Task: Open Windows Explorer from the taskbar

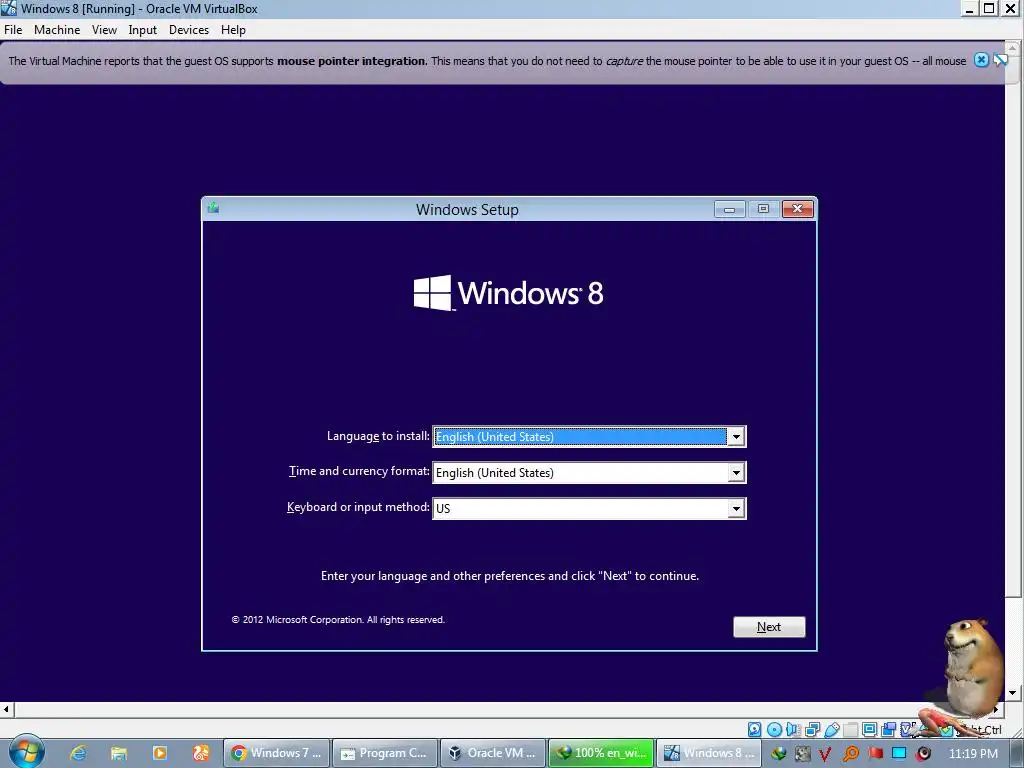Action: point(119,753)
